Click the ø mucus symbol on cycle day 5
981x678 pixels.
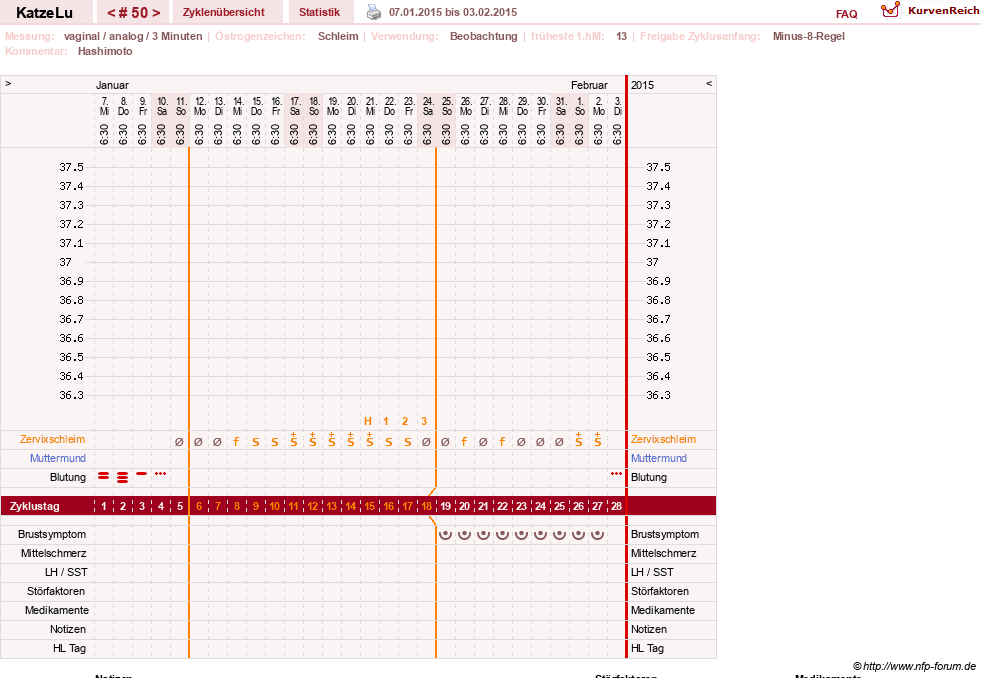click(x=180, y=442)
